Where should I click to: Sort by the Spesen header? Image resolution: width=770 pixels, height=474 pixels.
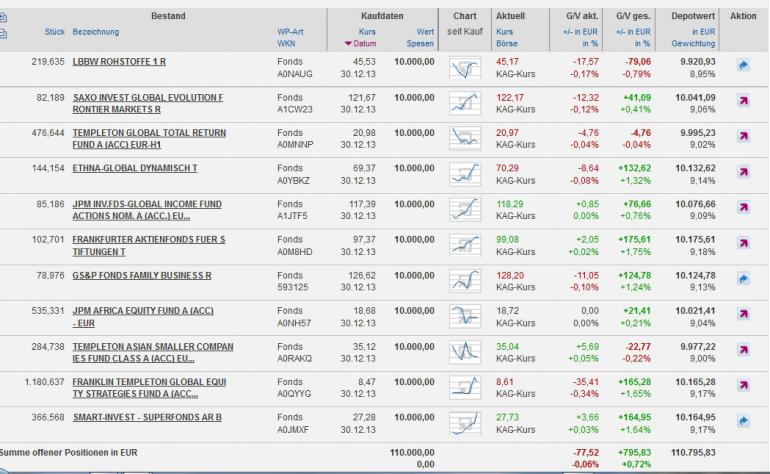click(x=425, y=44)
